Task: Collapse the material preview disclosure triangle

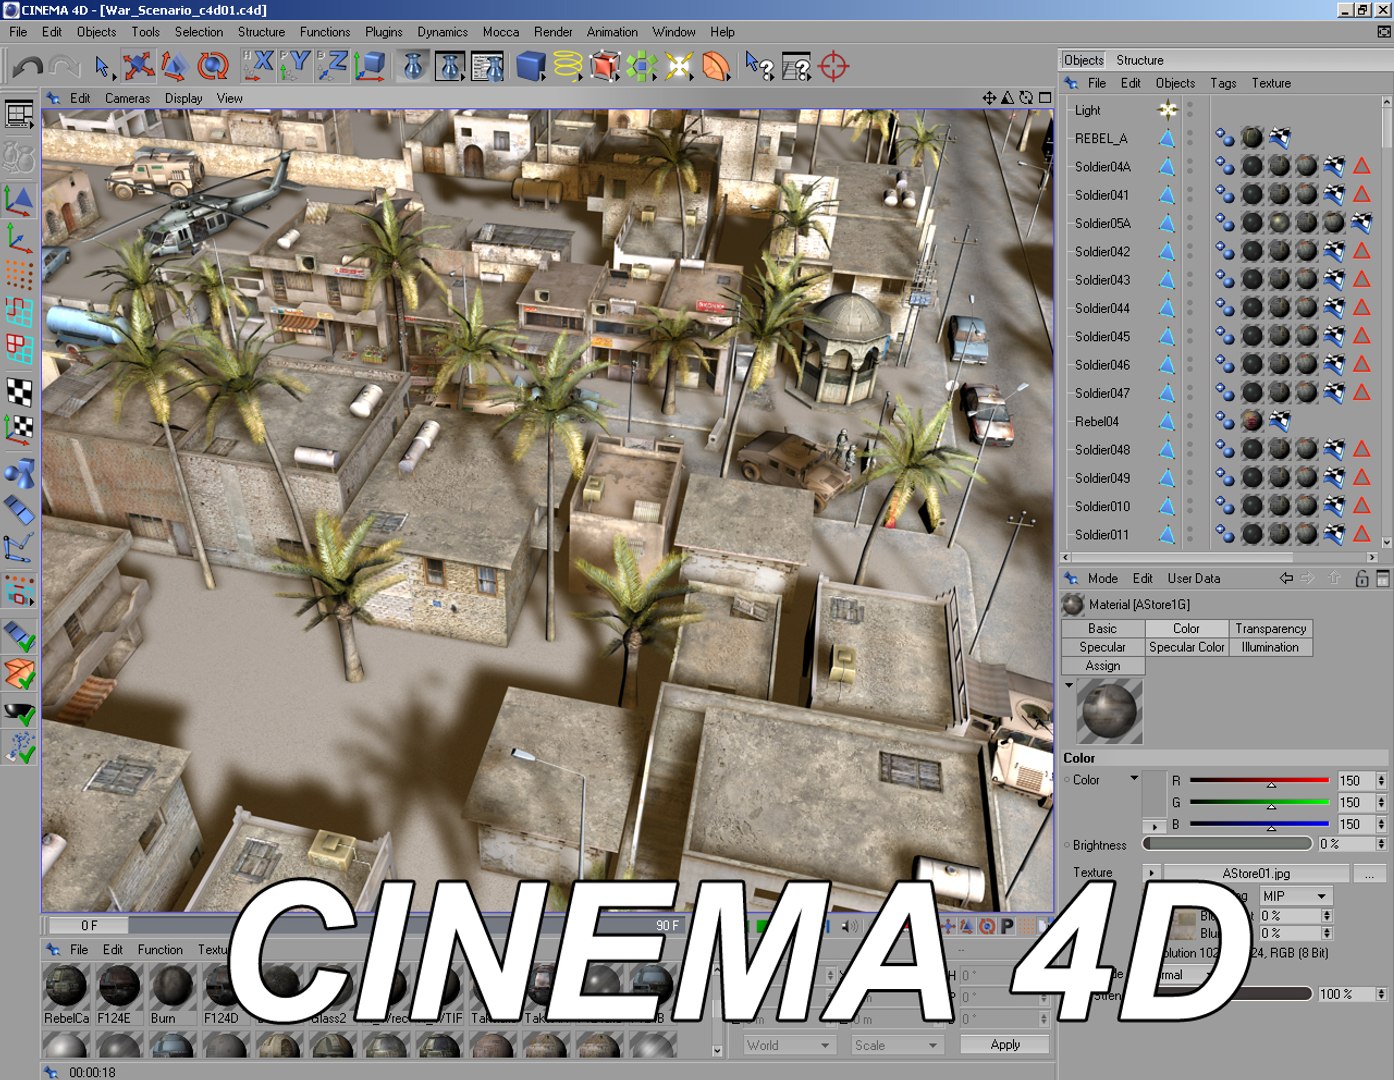Action: click(1069, 686)
